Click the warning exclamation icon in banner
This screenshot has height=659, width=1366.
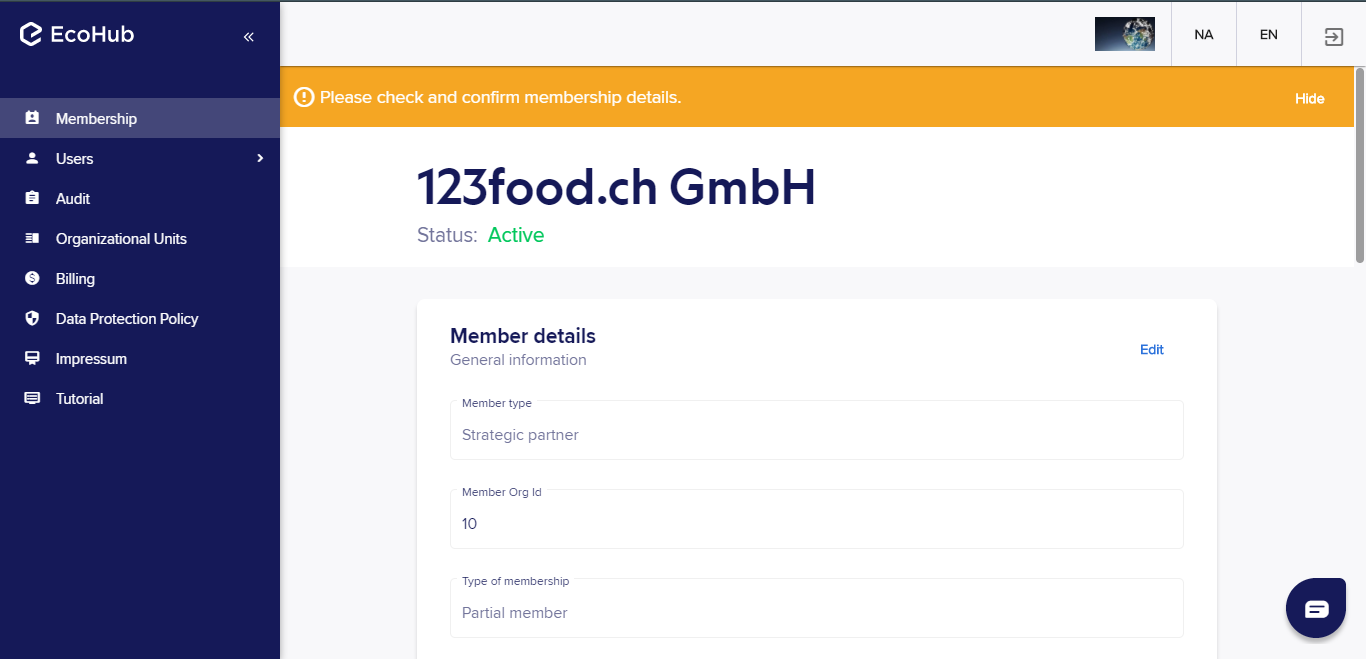(304, 97)
